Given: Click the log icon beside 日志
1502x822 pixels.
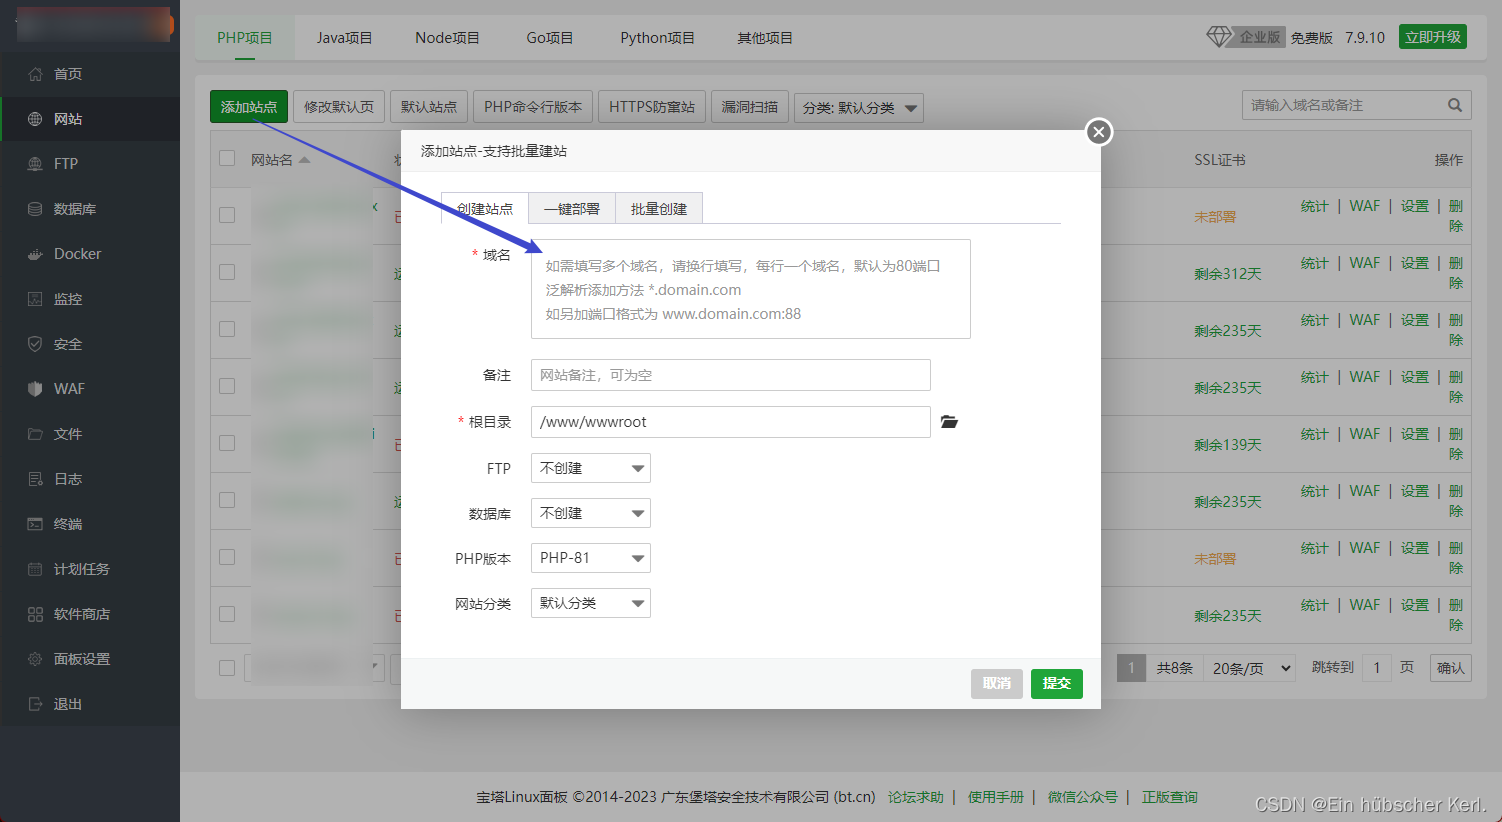Looking at the screenshot, I should pos(35,479).
